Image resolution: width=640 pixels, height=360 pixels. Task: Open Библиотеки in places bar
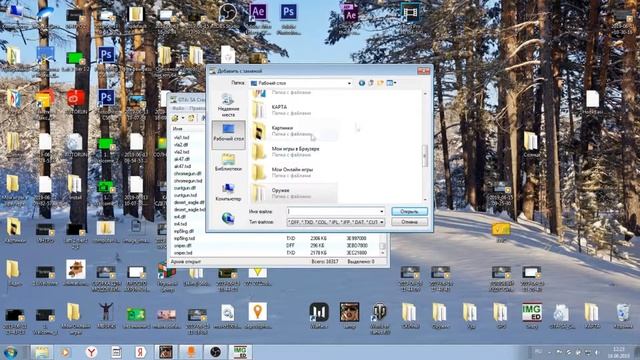click(x=228, y=162)
